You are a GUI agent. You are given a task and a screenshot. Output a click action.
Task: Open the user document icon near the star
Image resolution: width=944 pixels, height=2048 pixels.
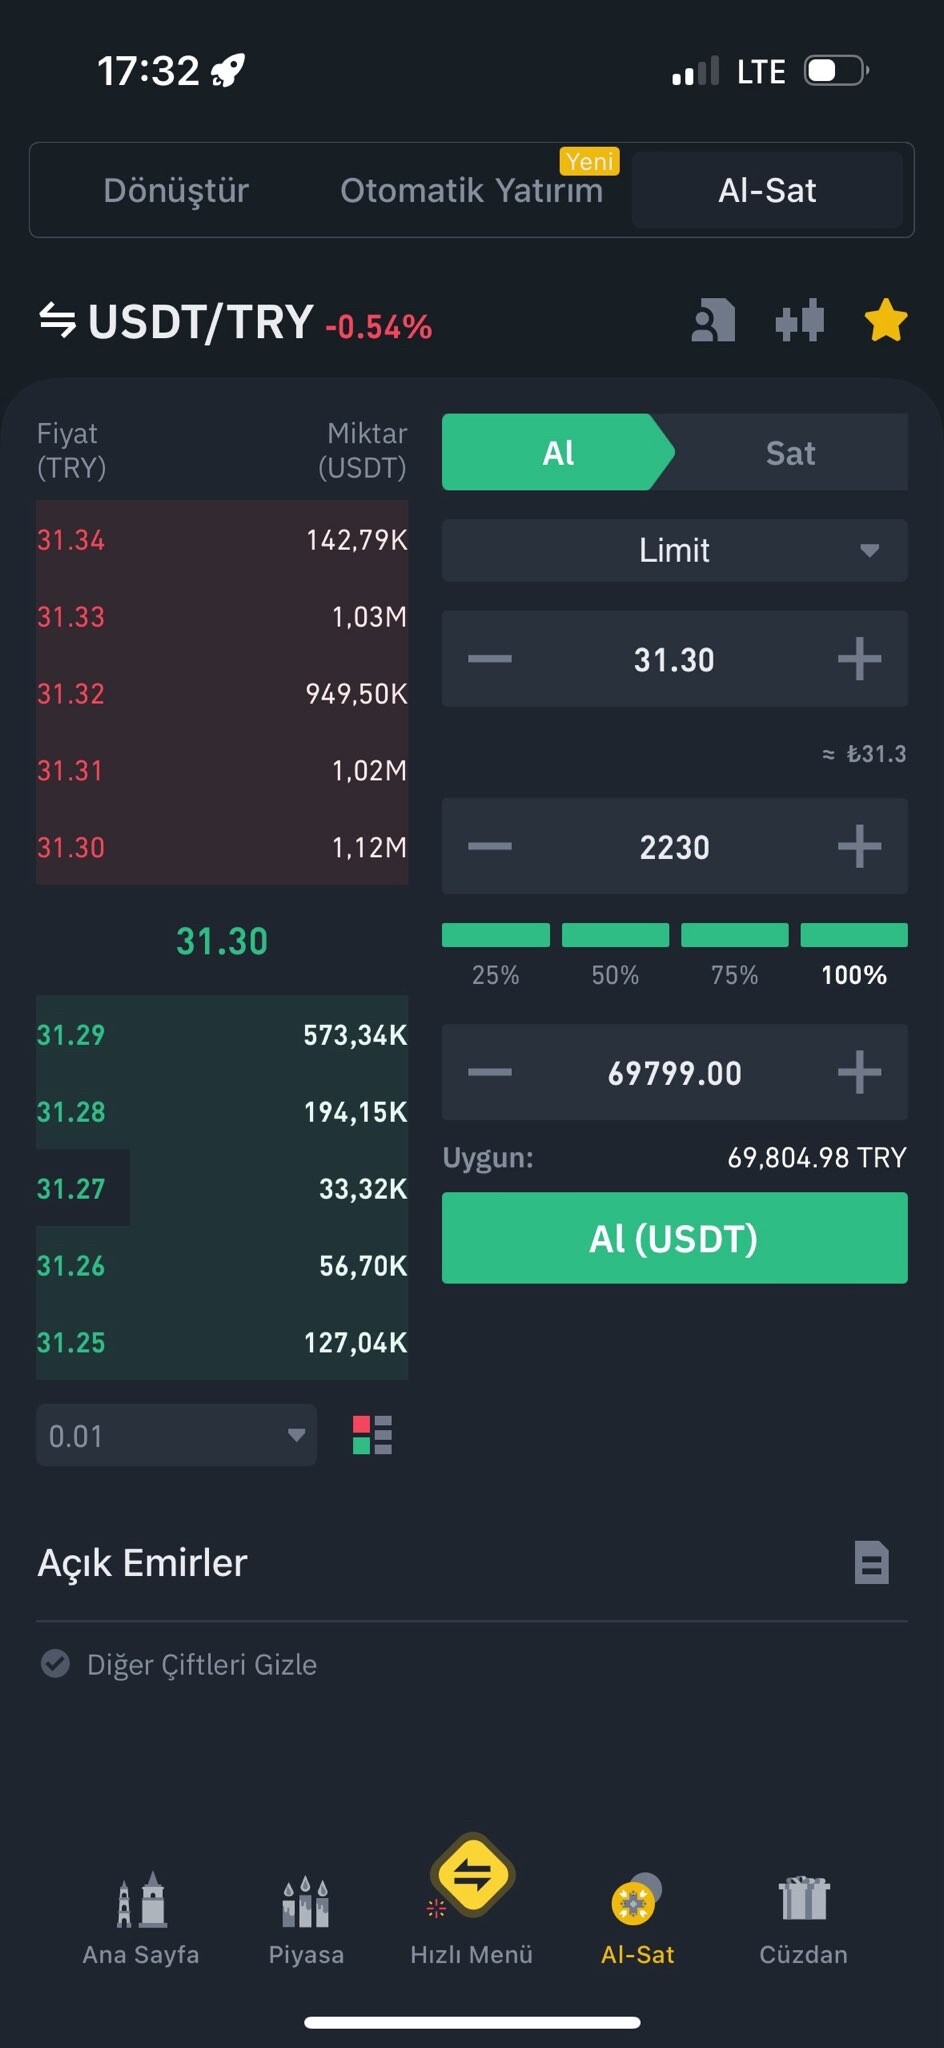[713, 321]
